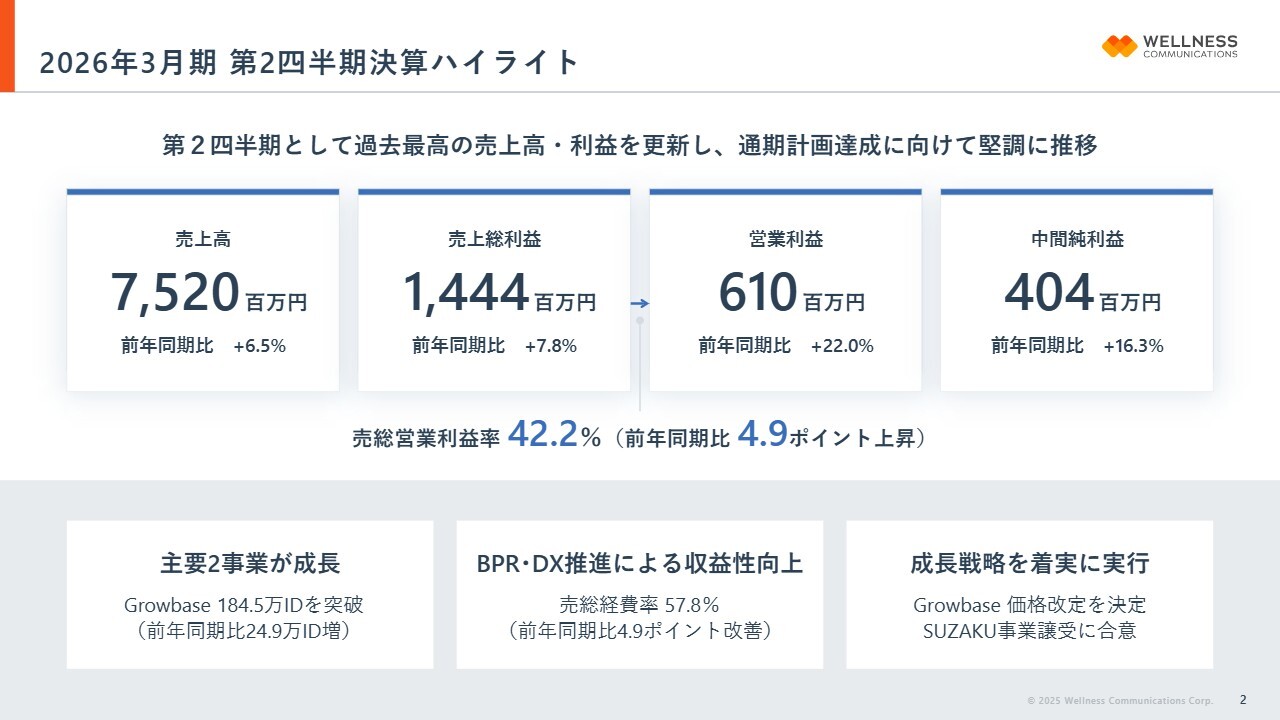This screenshot has height=720, width=1280.
Task: Click the blue arrow pointing to 営業利益
Action: [640, 303]
